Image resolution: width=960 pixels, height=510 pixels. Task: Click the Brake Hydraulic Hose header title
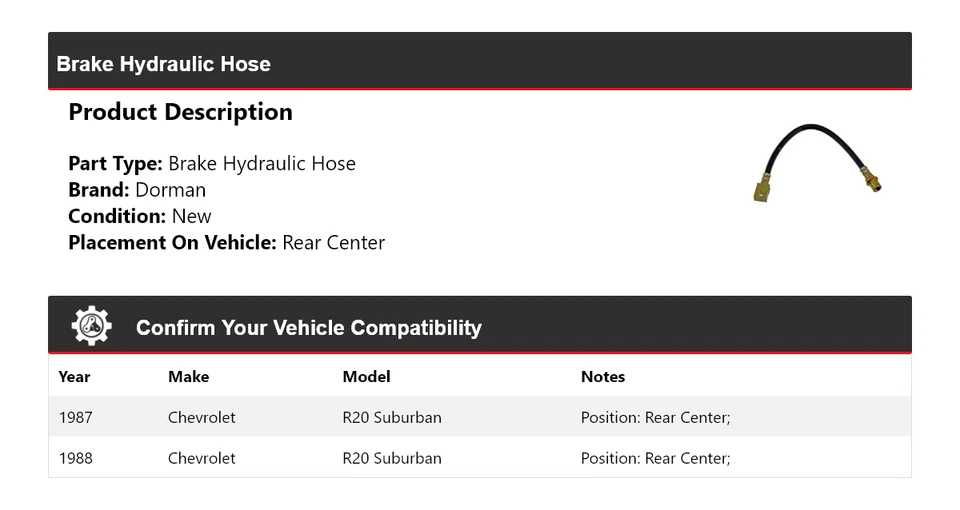[164, 64]
